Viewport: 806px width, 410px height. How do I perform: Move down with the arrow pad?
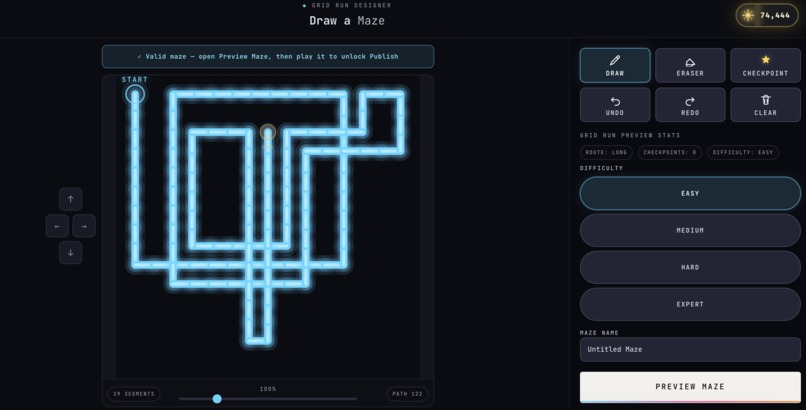pos(70,253)
